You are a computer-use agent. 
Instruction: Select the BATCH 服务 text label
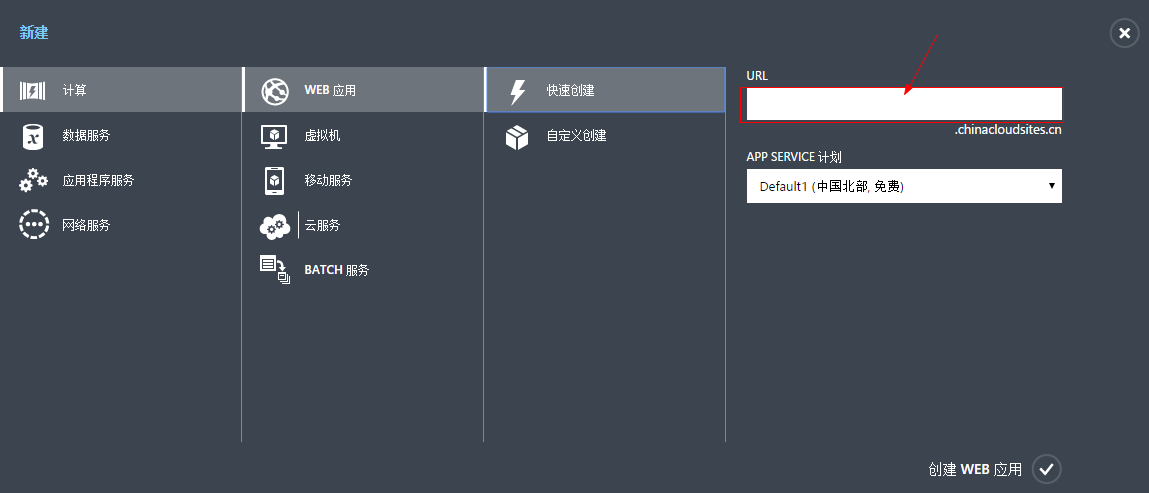click(x=336, y=271)
